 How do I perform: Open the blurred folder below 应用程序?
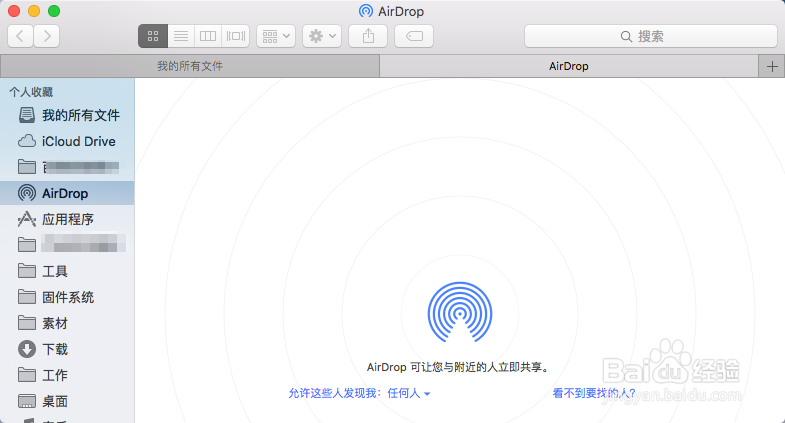pyautogui.click(x=67, y=245)
